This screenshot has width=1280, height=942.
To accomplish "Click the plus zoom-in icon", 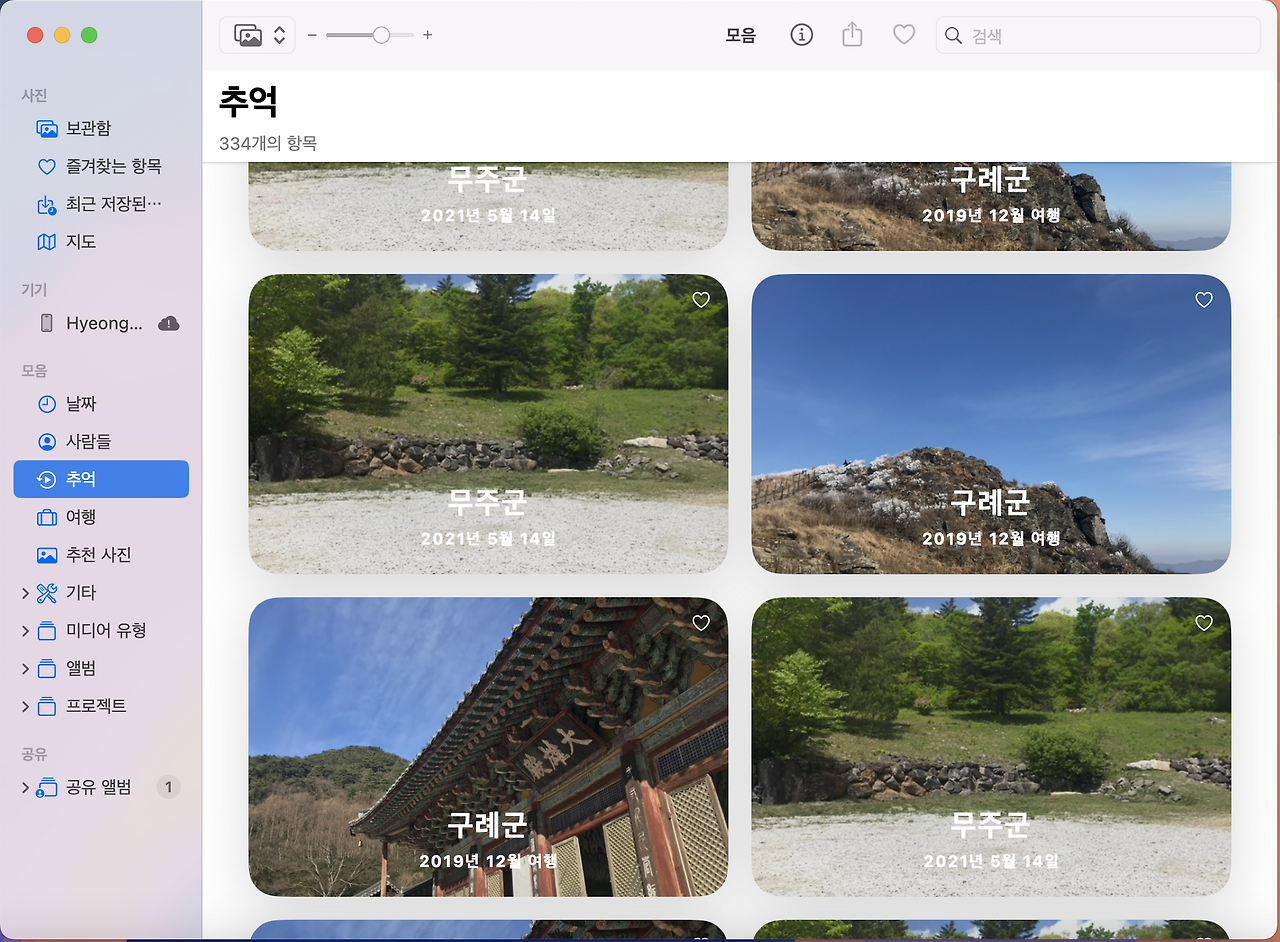I will click(x=428, y=35).
